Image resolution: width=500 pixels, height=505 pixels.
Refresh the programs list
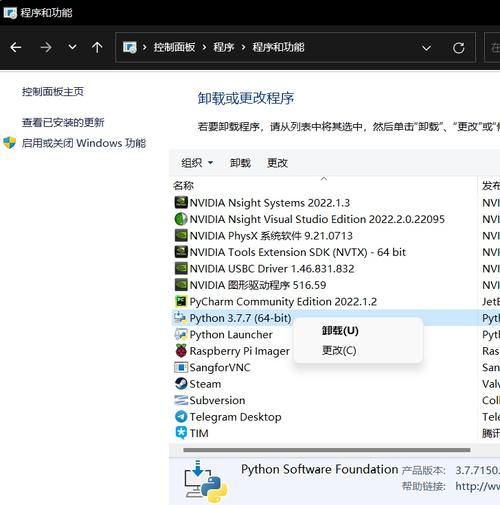click(458, 48)
